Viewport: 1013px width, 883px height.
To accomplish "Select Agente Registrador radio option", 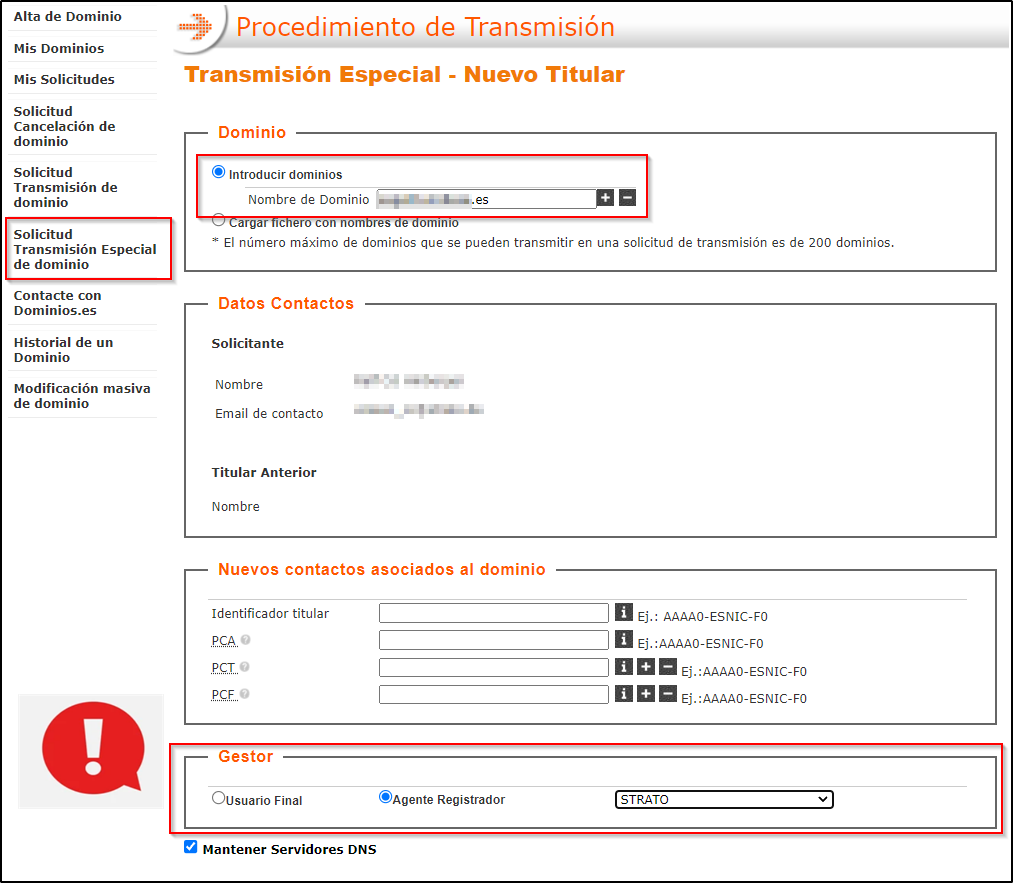I will pyautogui.click(x=385, y=798).
